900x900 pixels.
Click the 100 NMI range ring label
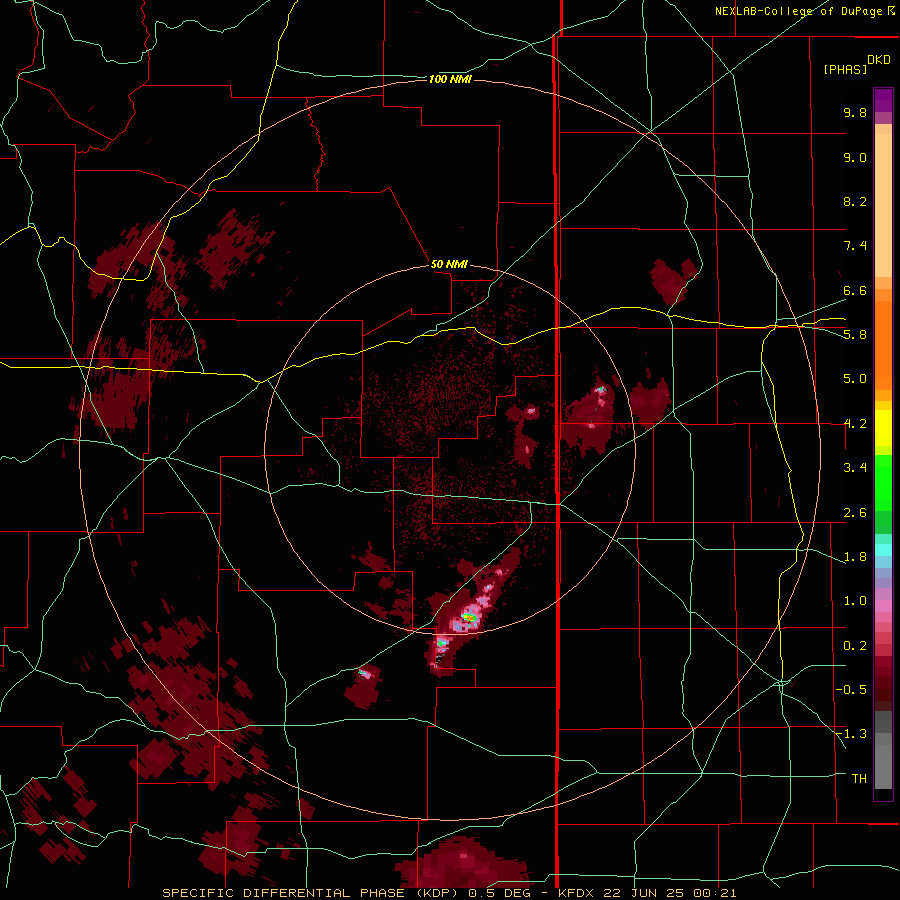coord(450,79)
